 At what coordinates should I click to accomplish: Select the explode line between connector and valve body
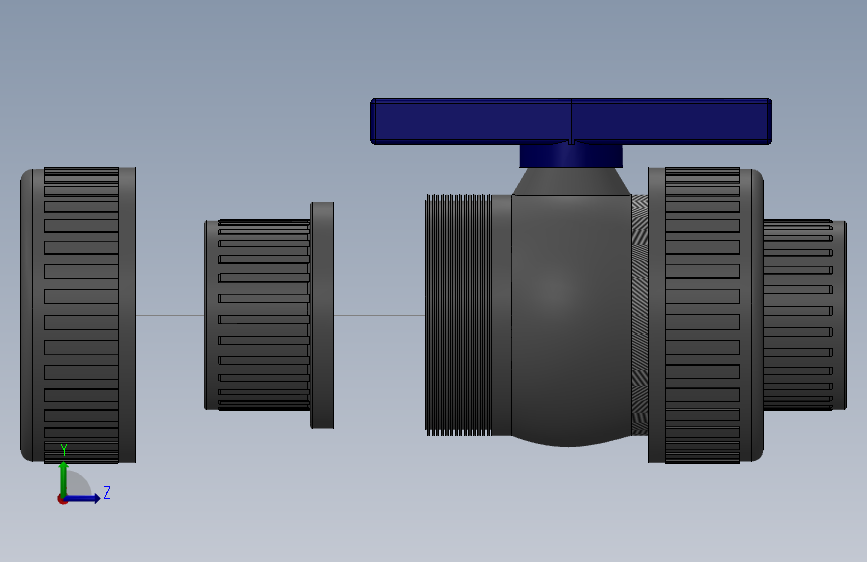tap(379, 315)
